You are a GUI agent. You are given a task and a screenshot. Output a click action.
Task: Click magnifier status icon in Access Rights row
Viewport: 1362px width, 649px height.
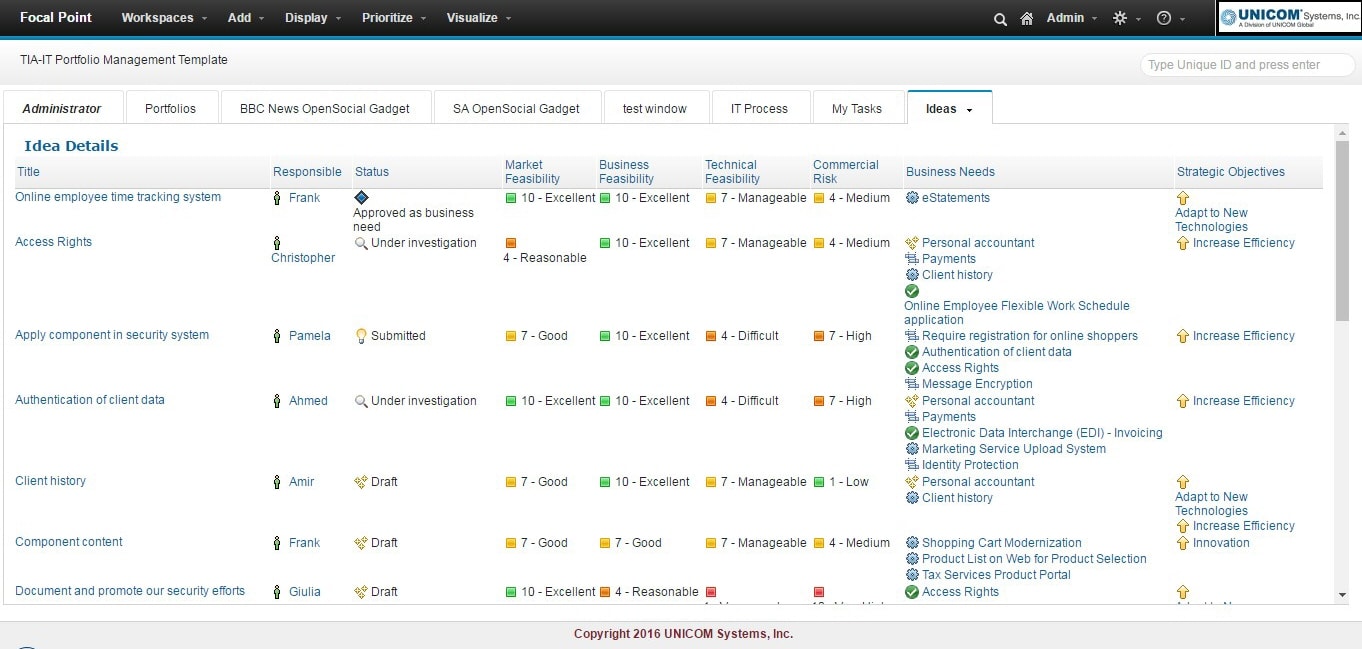(361, 243)
